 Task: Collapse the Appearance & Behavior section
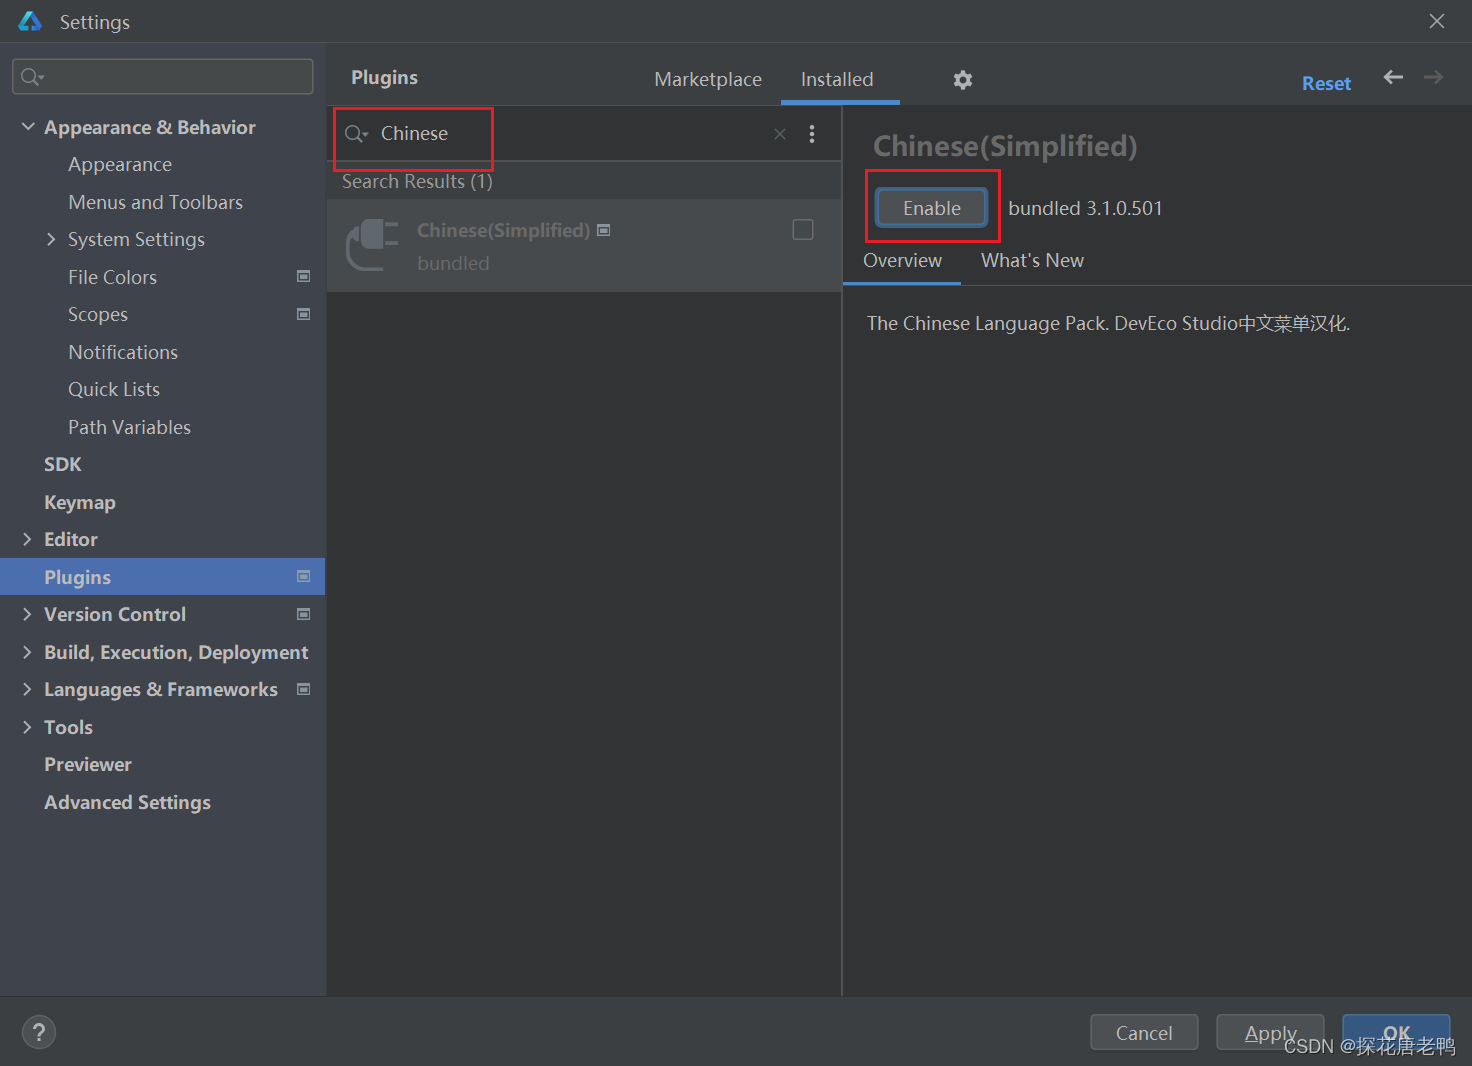pyautogui.click(x=28, y=127)
